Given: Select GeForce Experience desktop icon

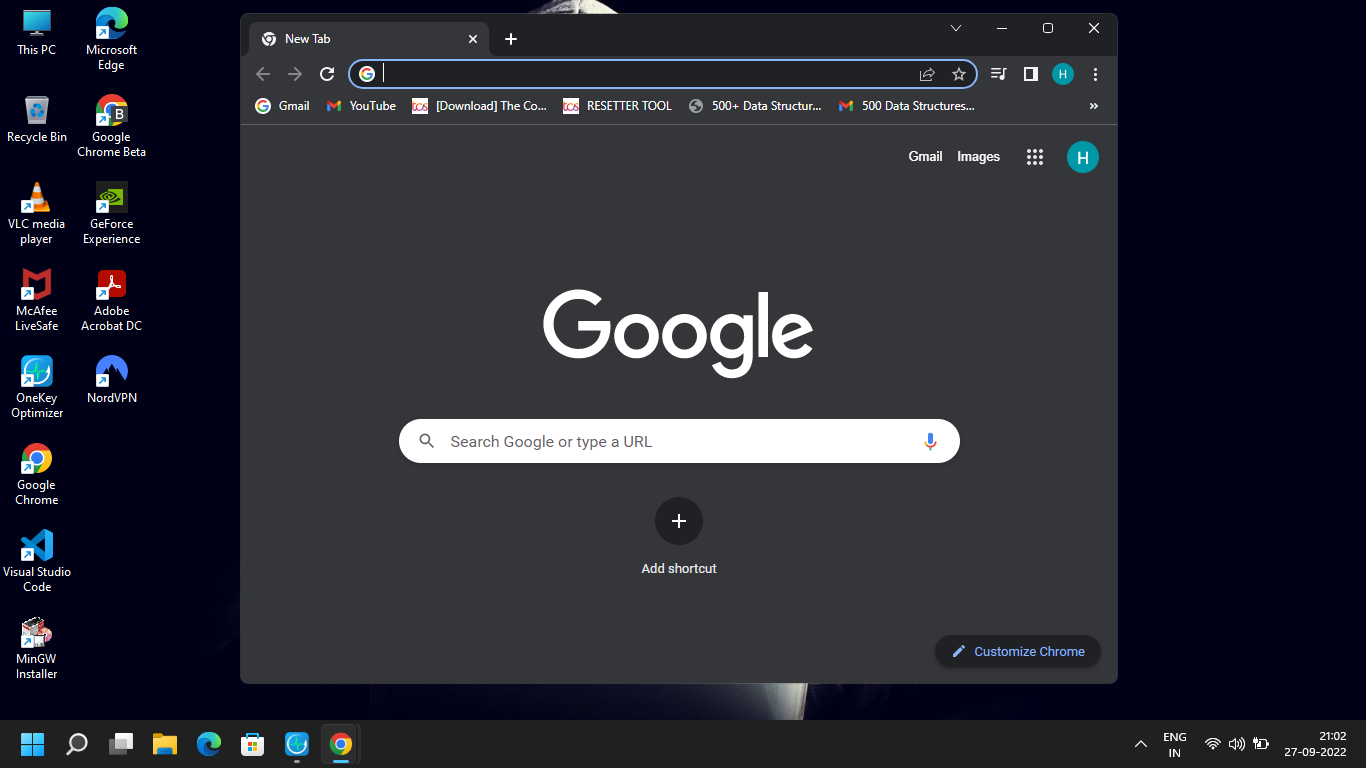Looking at the screenshot, I should 112,213.
